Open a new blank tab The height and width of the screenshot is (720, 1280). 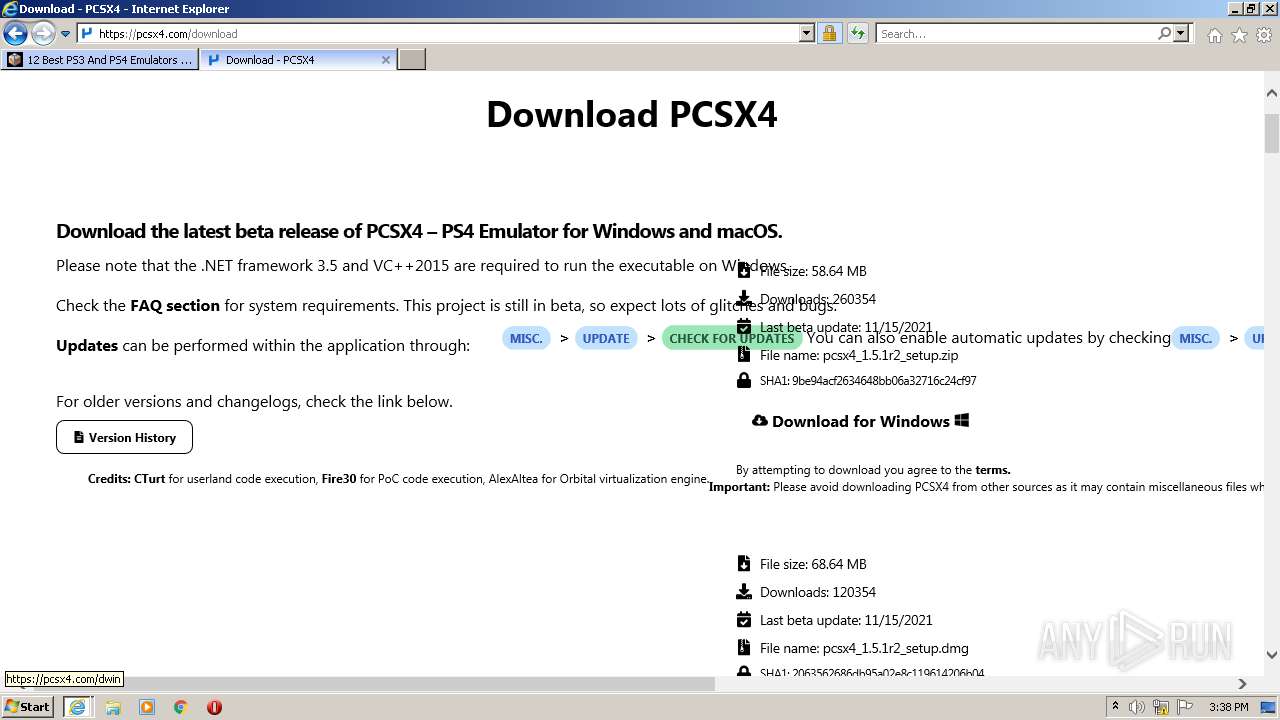click(412, 60)
